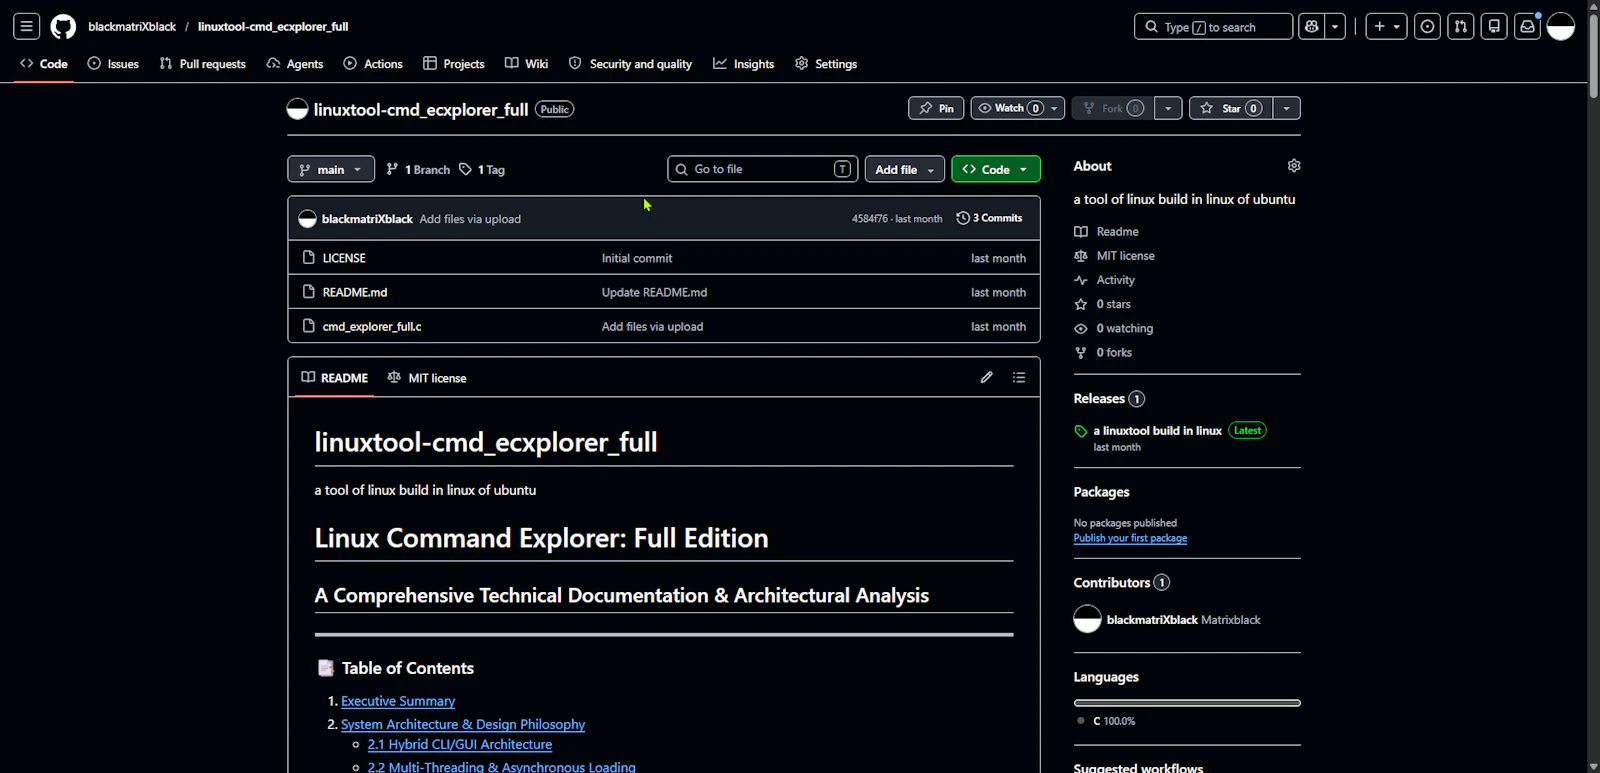1600x773 pixels.
Task: Open repositories shortcut icon in header
Action: pos(1494,27)
